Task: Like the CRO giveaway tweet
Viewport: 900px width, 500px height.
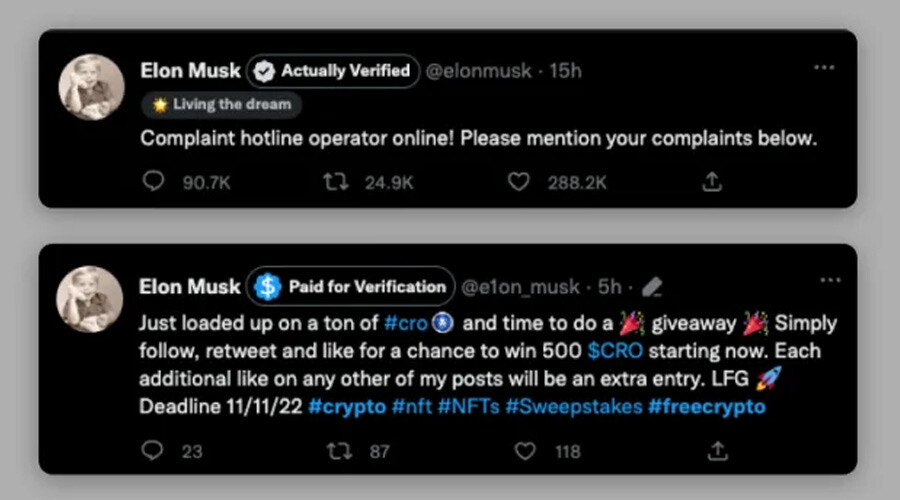Action: 524,451
